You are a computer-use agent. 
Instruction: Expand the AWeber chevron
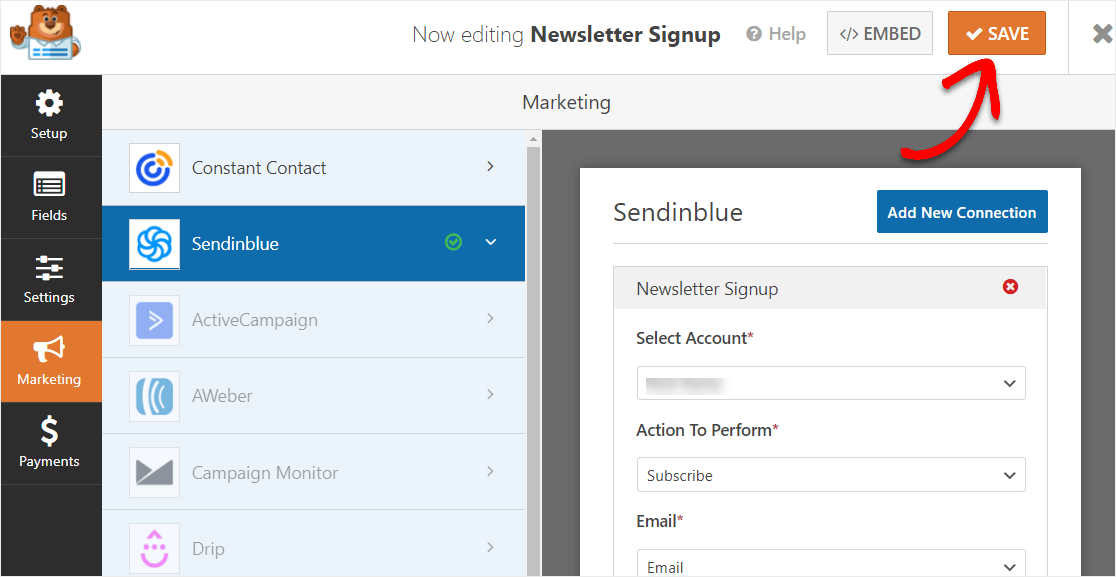pyautogui.click(x=490, y=395)
